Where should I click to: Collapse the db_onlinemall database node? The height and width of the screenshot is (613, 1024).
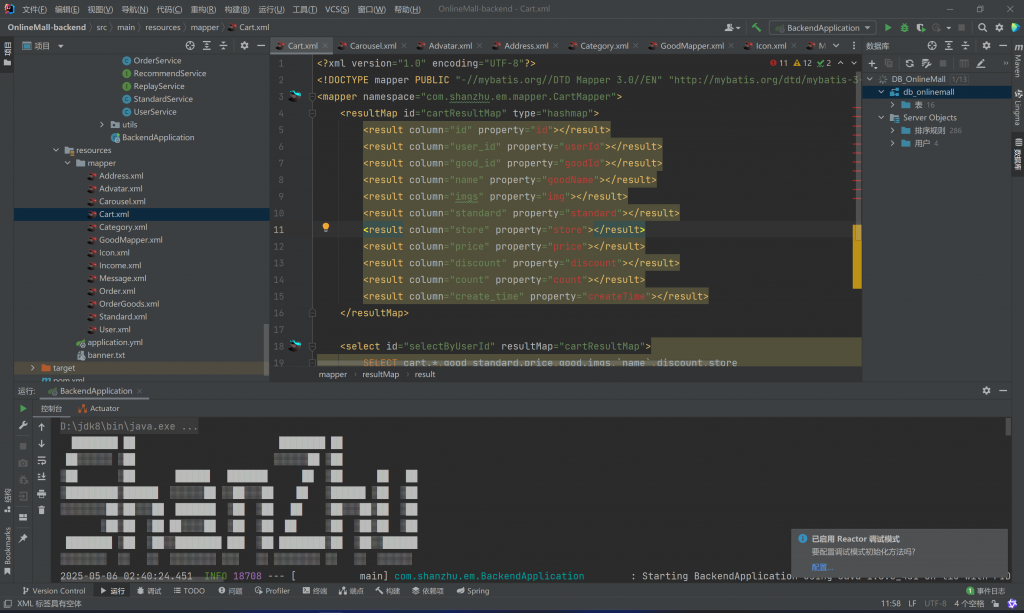click(x=881, y=92)
